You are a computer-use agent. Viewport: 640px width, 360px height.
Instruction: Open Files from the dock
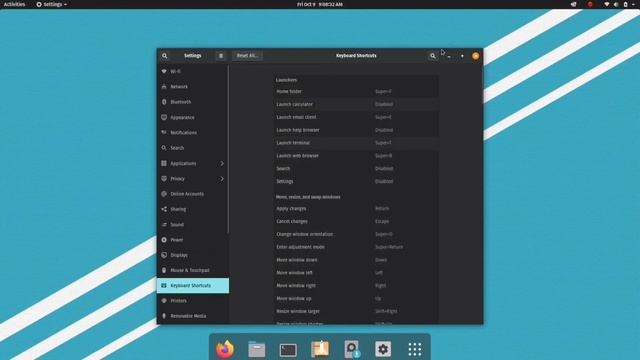257,349
